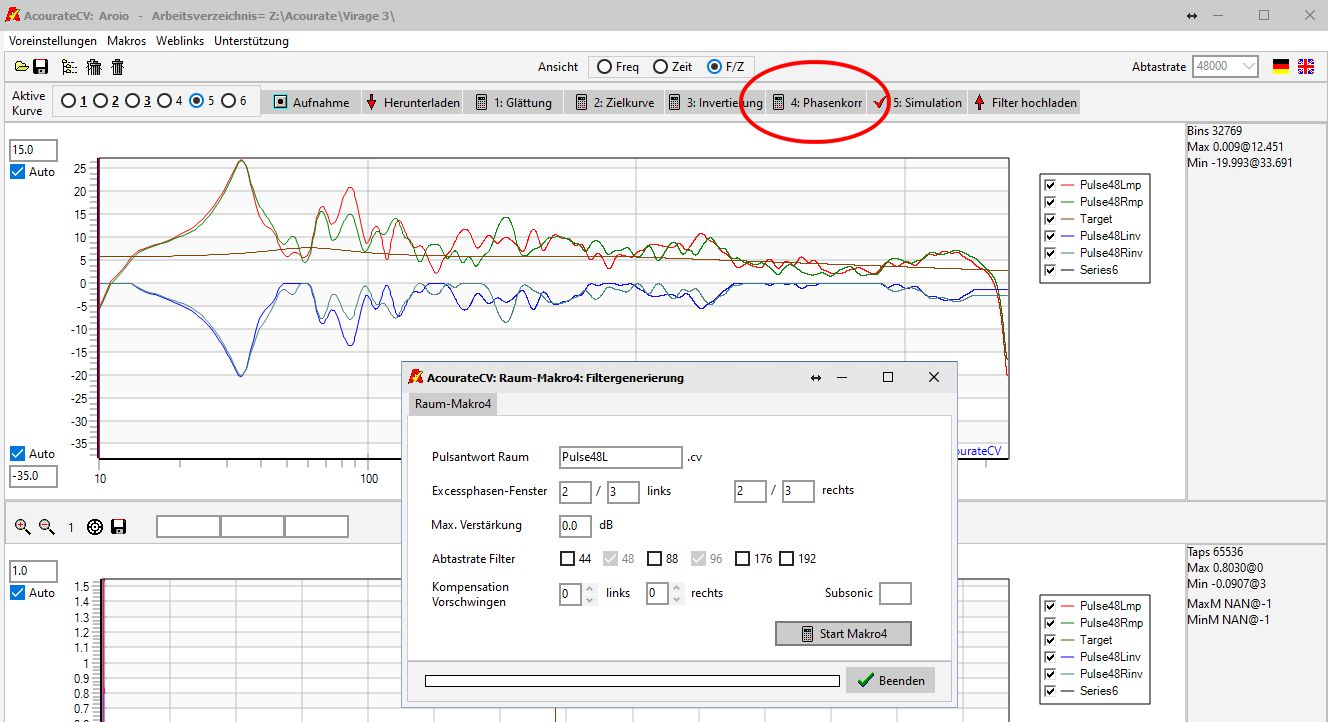Zoom in with the magnifier plus icon
The image size is (1328, 722).
point(23,526)
